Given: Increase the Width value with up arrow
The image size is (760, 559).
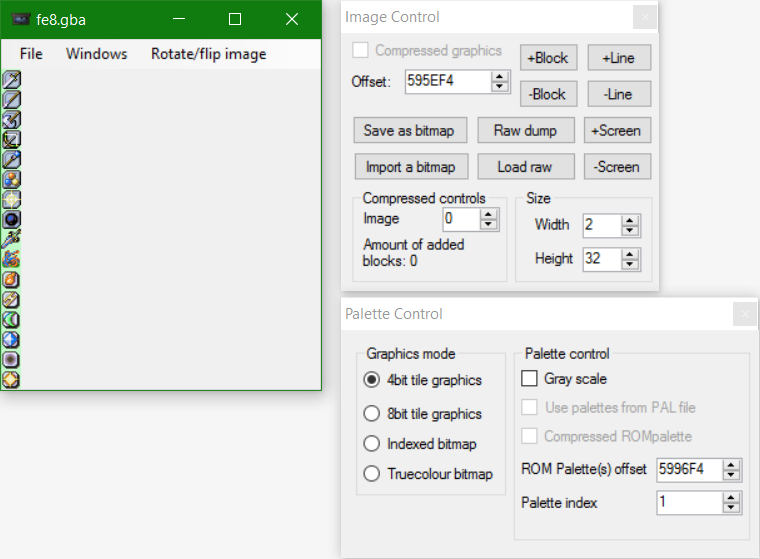Looking at the screenshot, I should pos(630,219).
